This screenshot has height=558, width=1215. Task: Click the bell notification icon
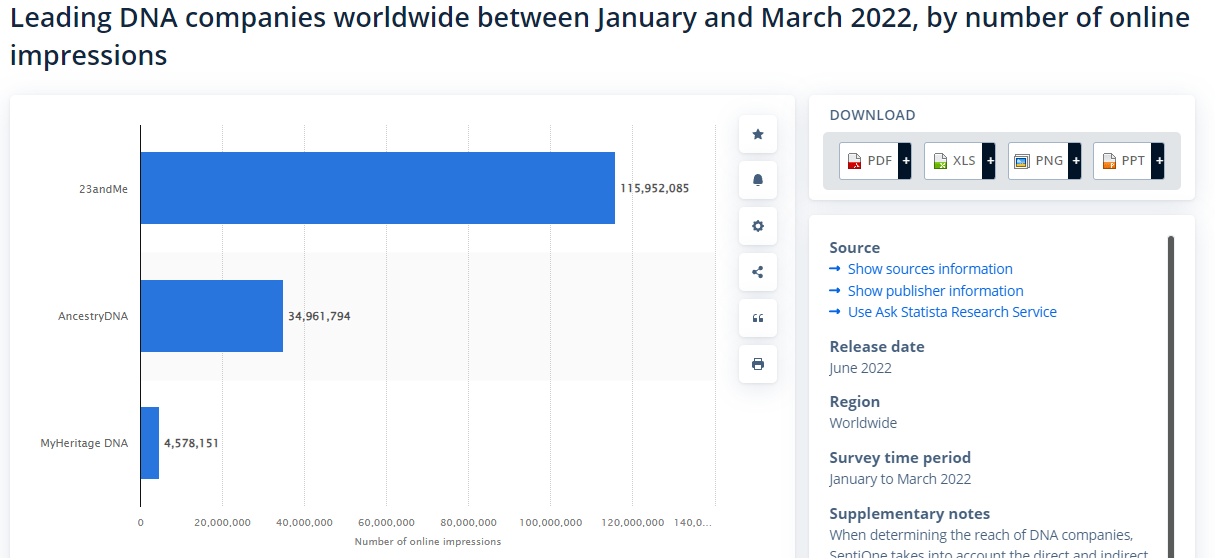[757, 180]
